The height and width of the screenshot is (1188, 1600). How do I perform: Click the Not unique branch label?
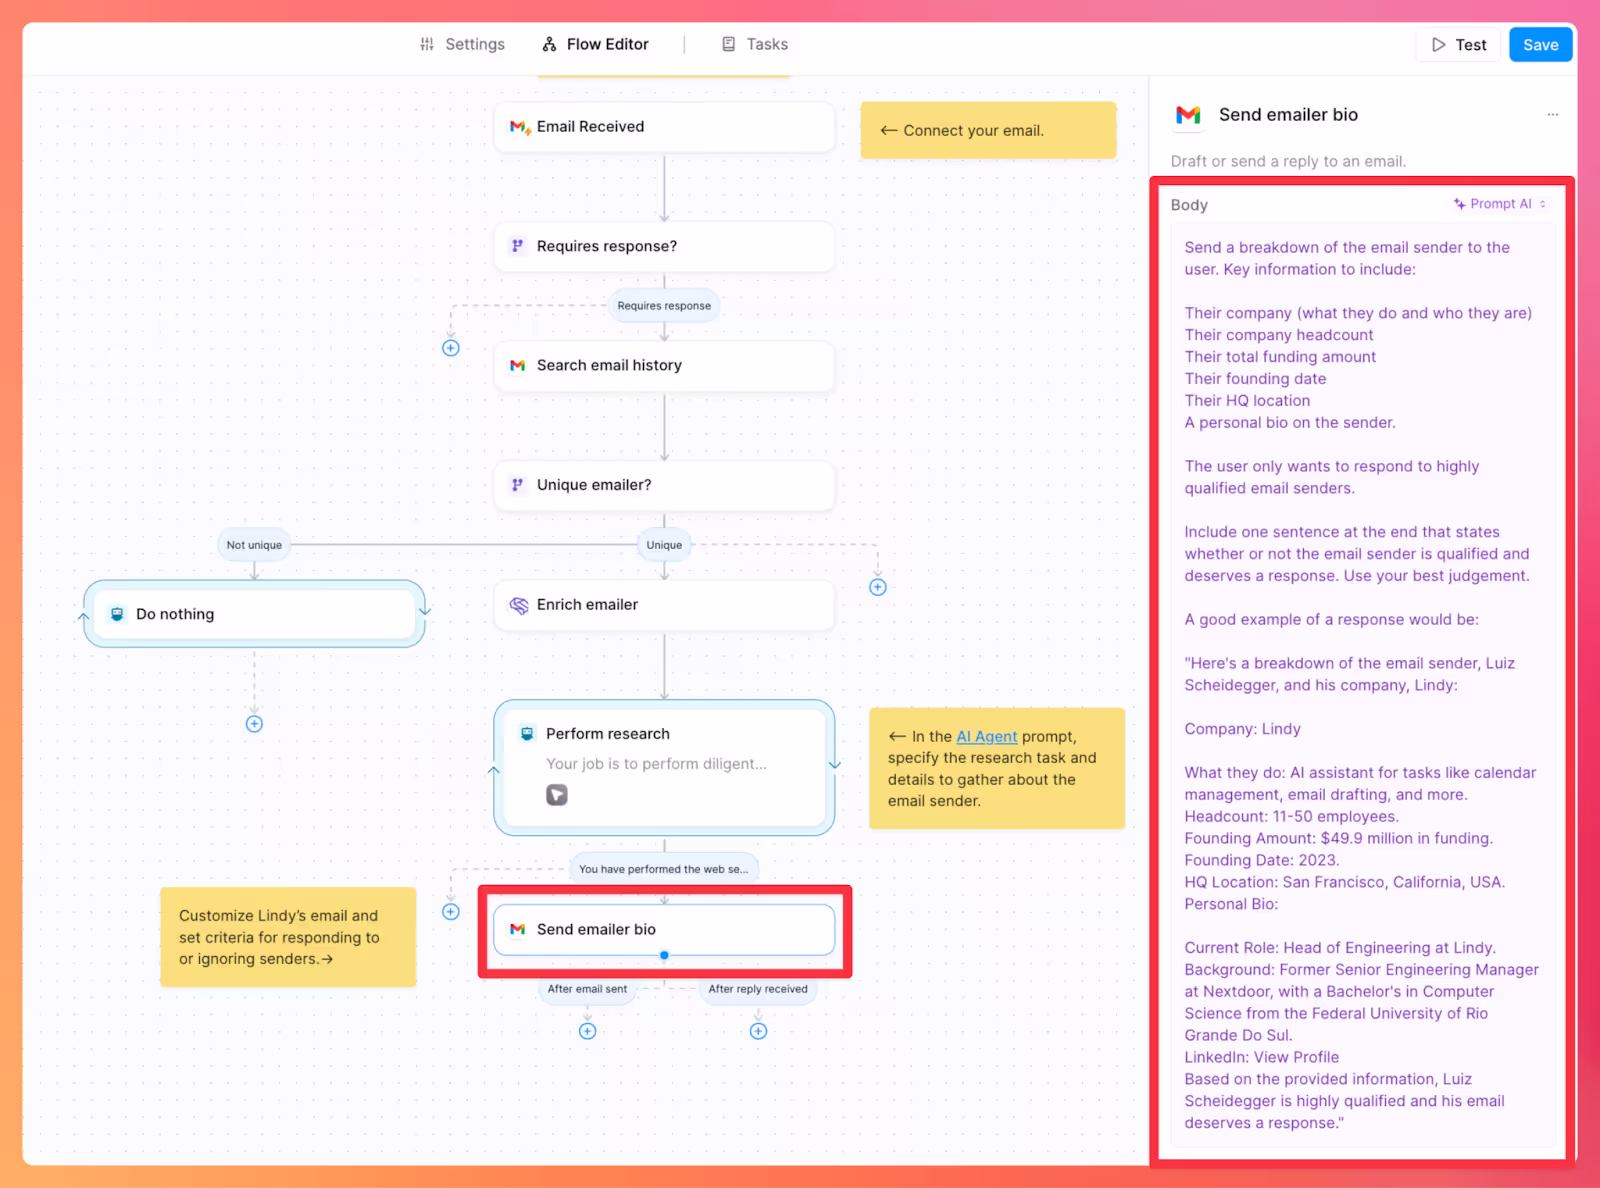tap(254, 545)
